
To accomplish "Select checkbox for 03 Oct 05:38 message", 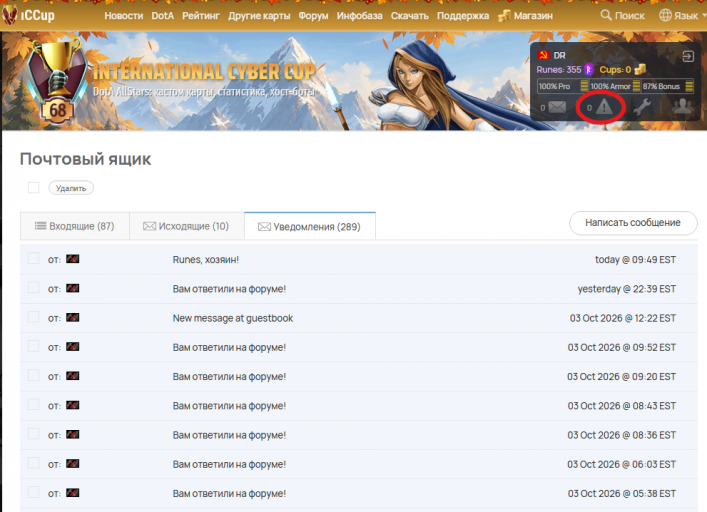I will click(x=33, y=492).
